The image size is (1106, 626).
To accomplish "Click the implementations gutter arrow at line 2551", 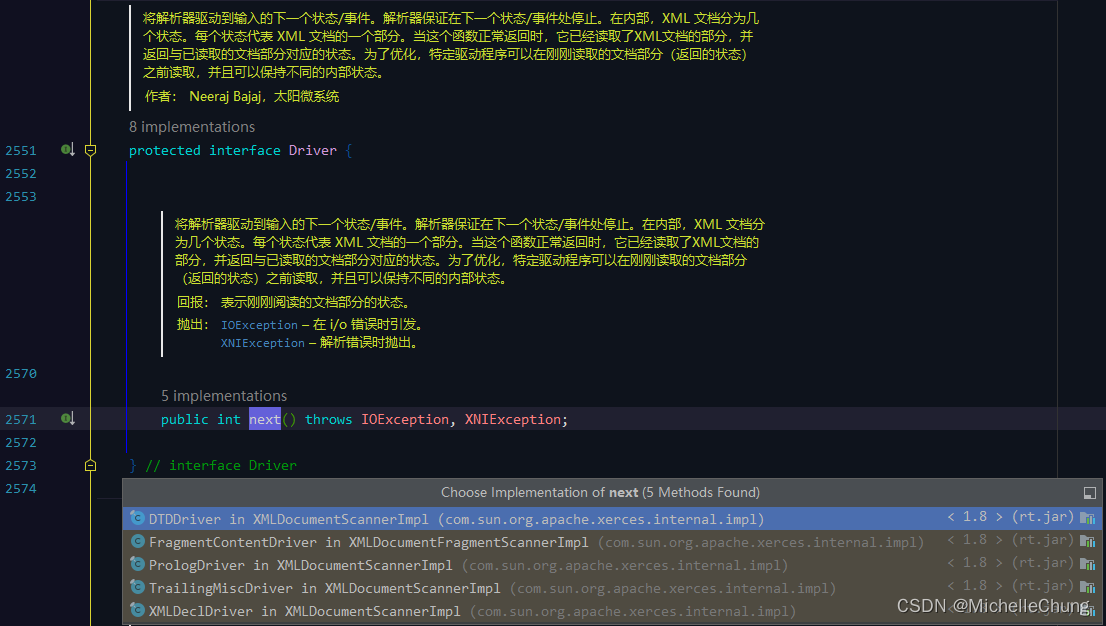I will (67, 149).
